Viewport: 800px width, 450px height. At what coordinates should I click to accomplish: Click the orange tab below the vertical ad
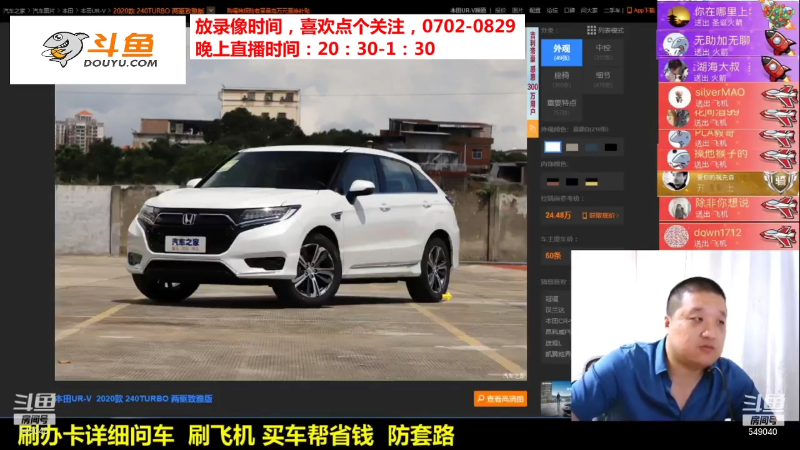pyautogui.click(x=532, y=129)
